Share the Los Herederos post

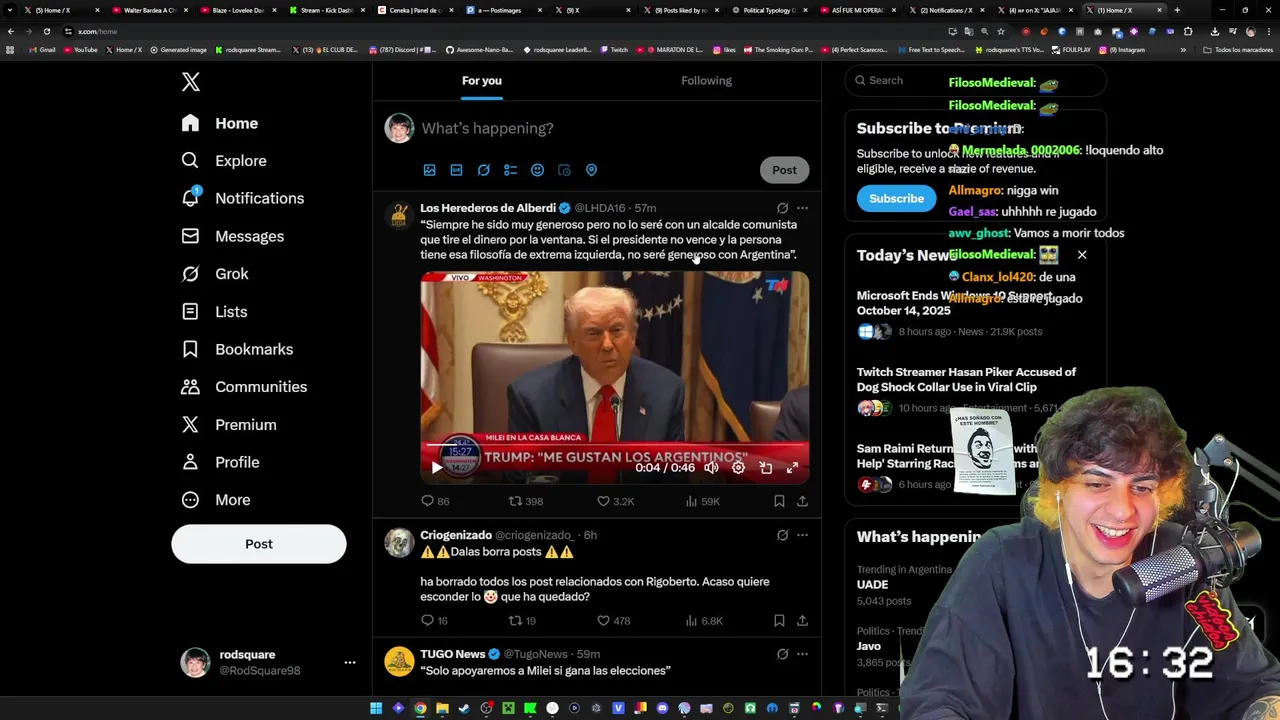coord(802,501)
